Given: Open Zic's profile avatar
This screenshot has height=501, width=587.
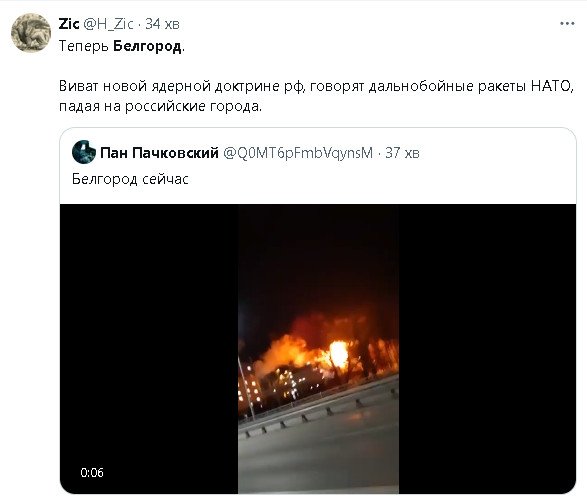Looking at the screenshot, I should (31, 33).
